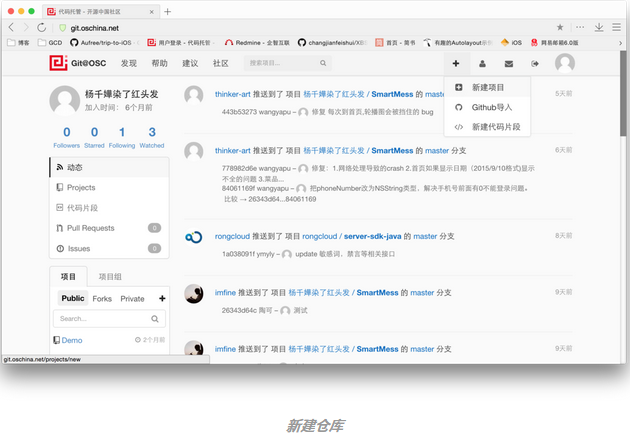Click the user profile icon in navbar

482,63
